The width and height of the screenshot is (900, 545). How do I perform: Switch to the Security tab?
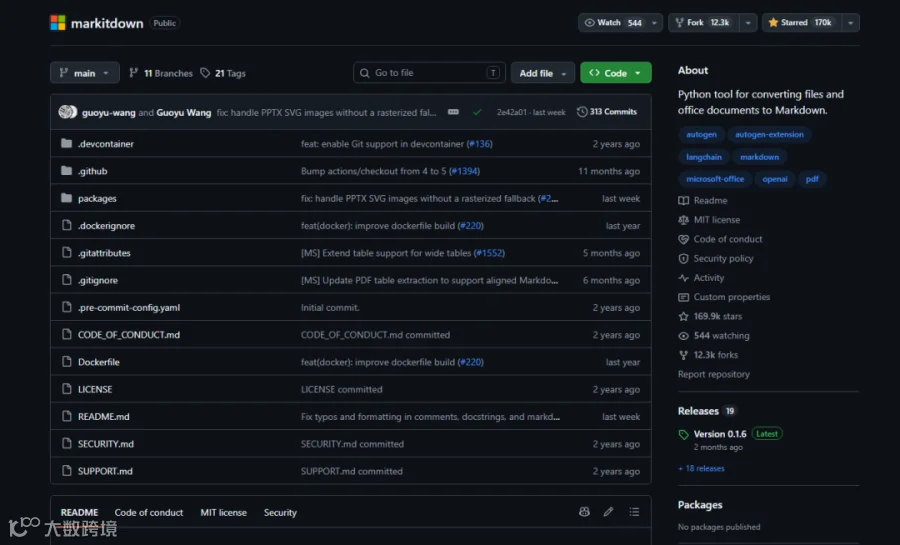[280, 512]
